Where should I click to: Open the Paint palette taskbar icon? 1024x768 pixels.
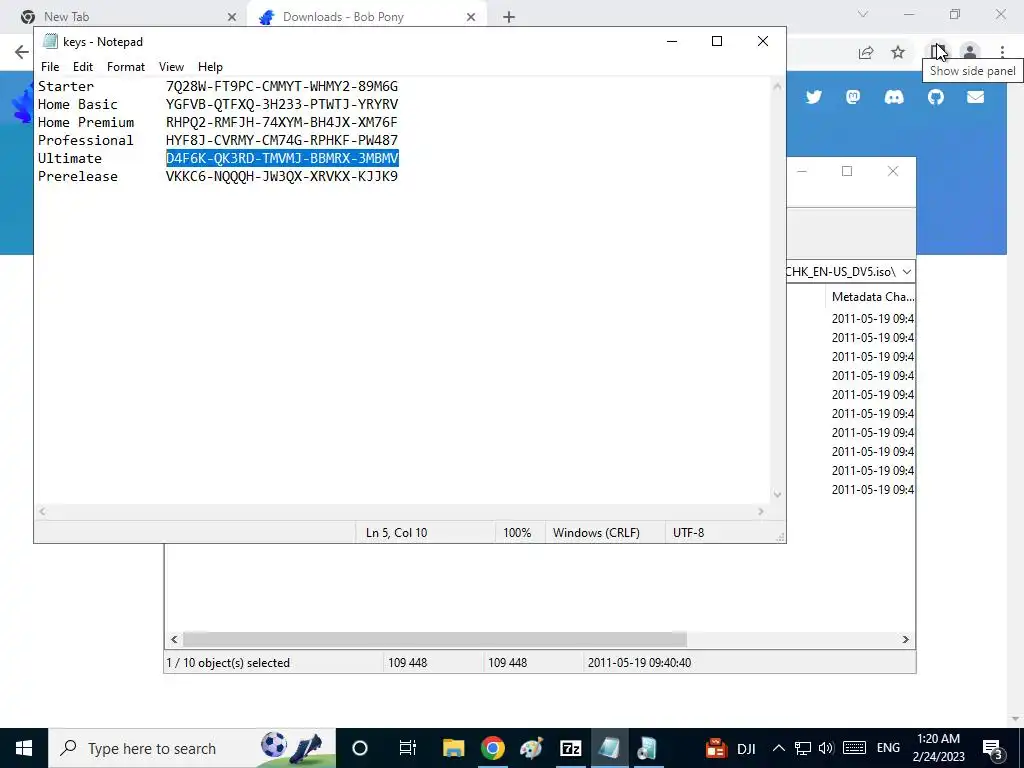[532, 748]
